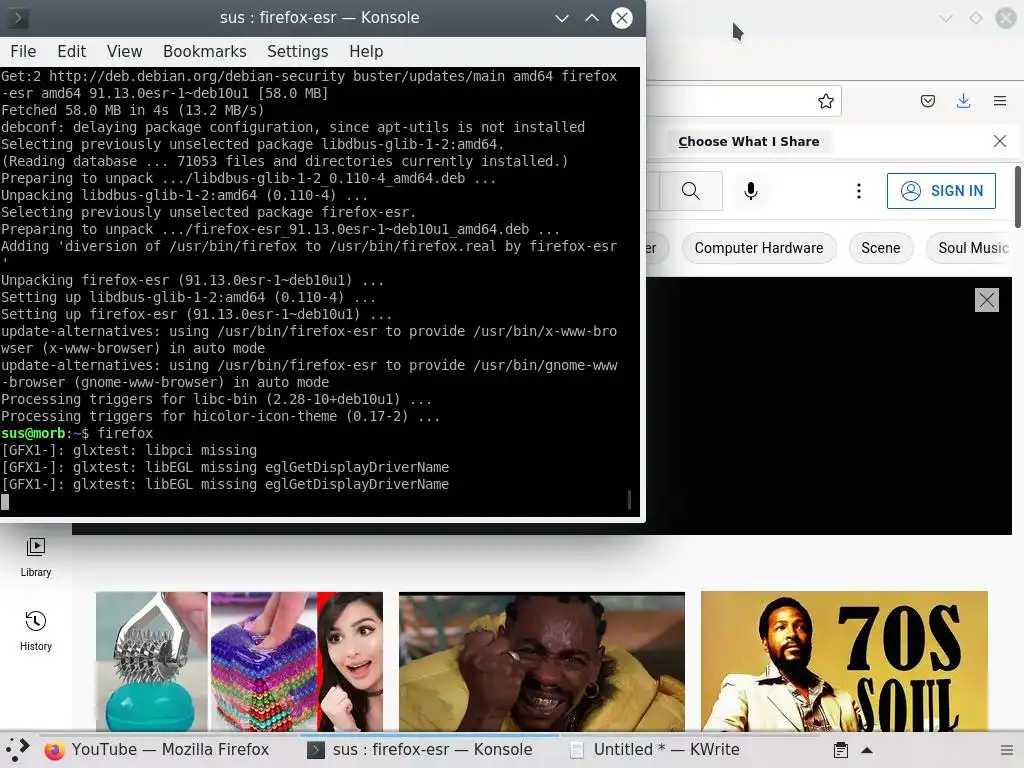Start voice search with microphone icon
The height and width of the screenshot is (768, 1024).
coord(750,191)
